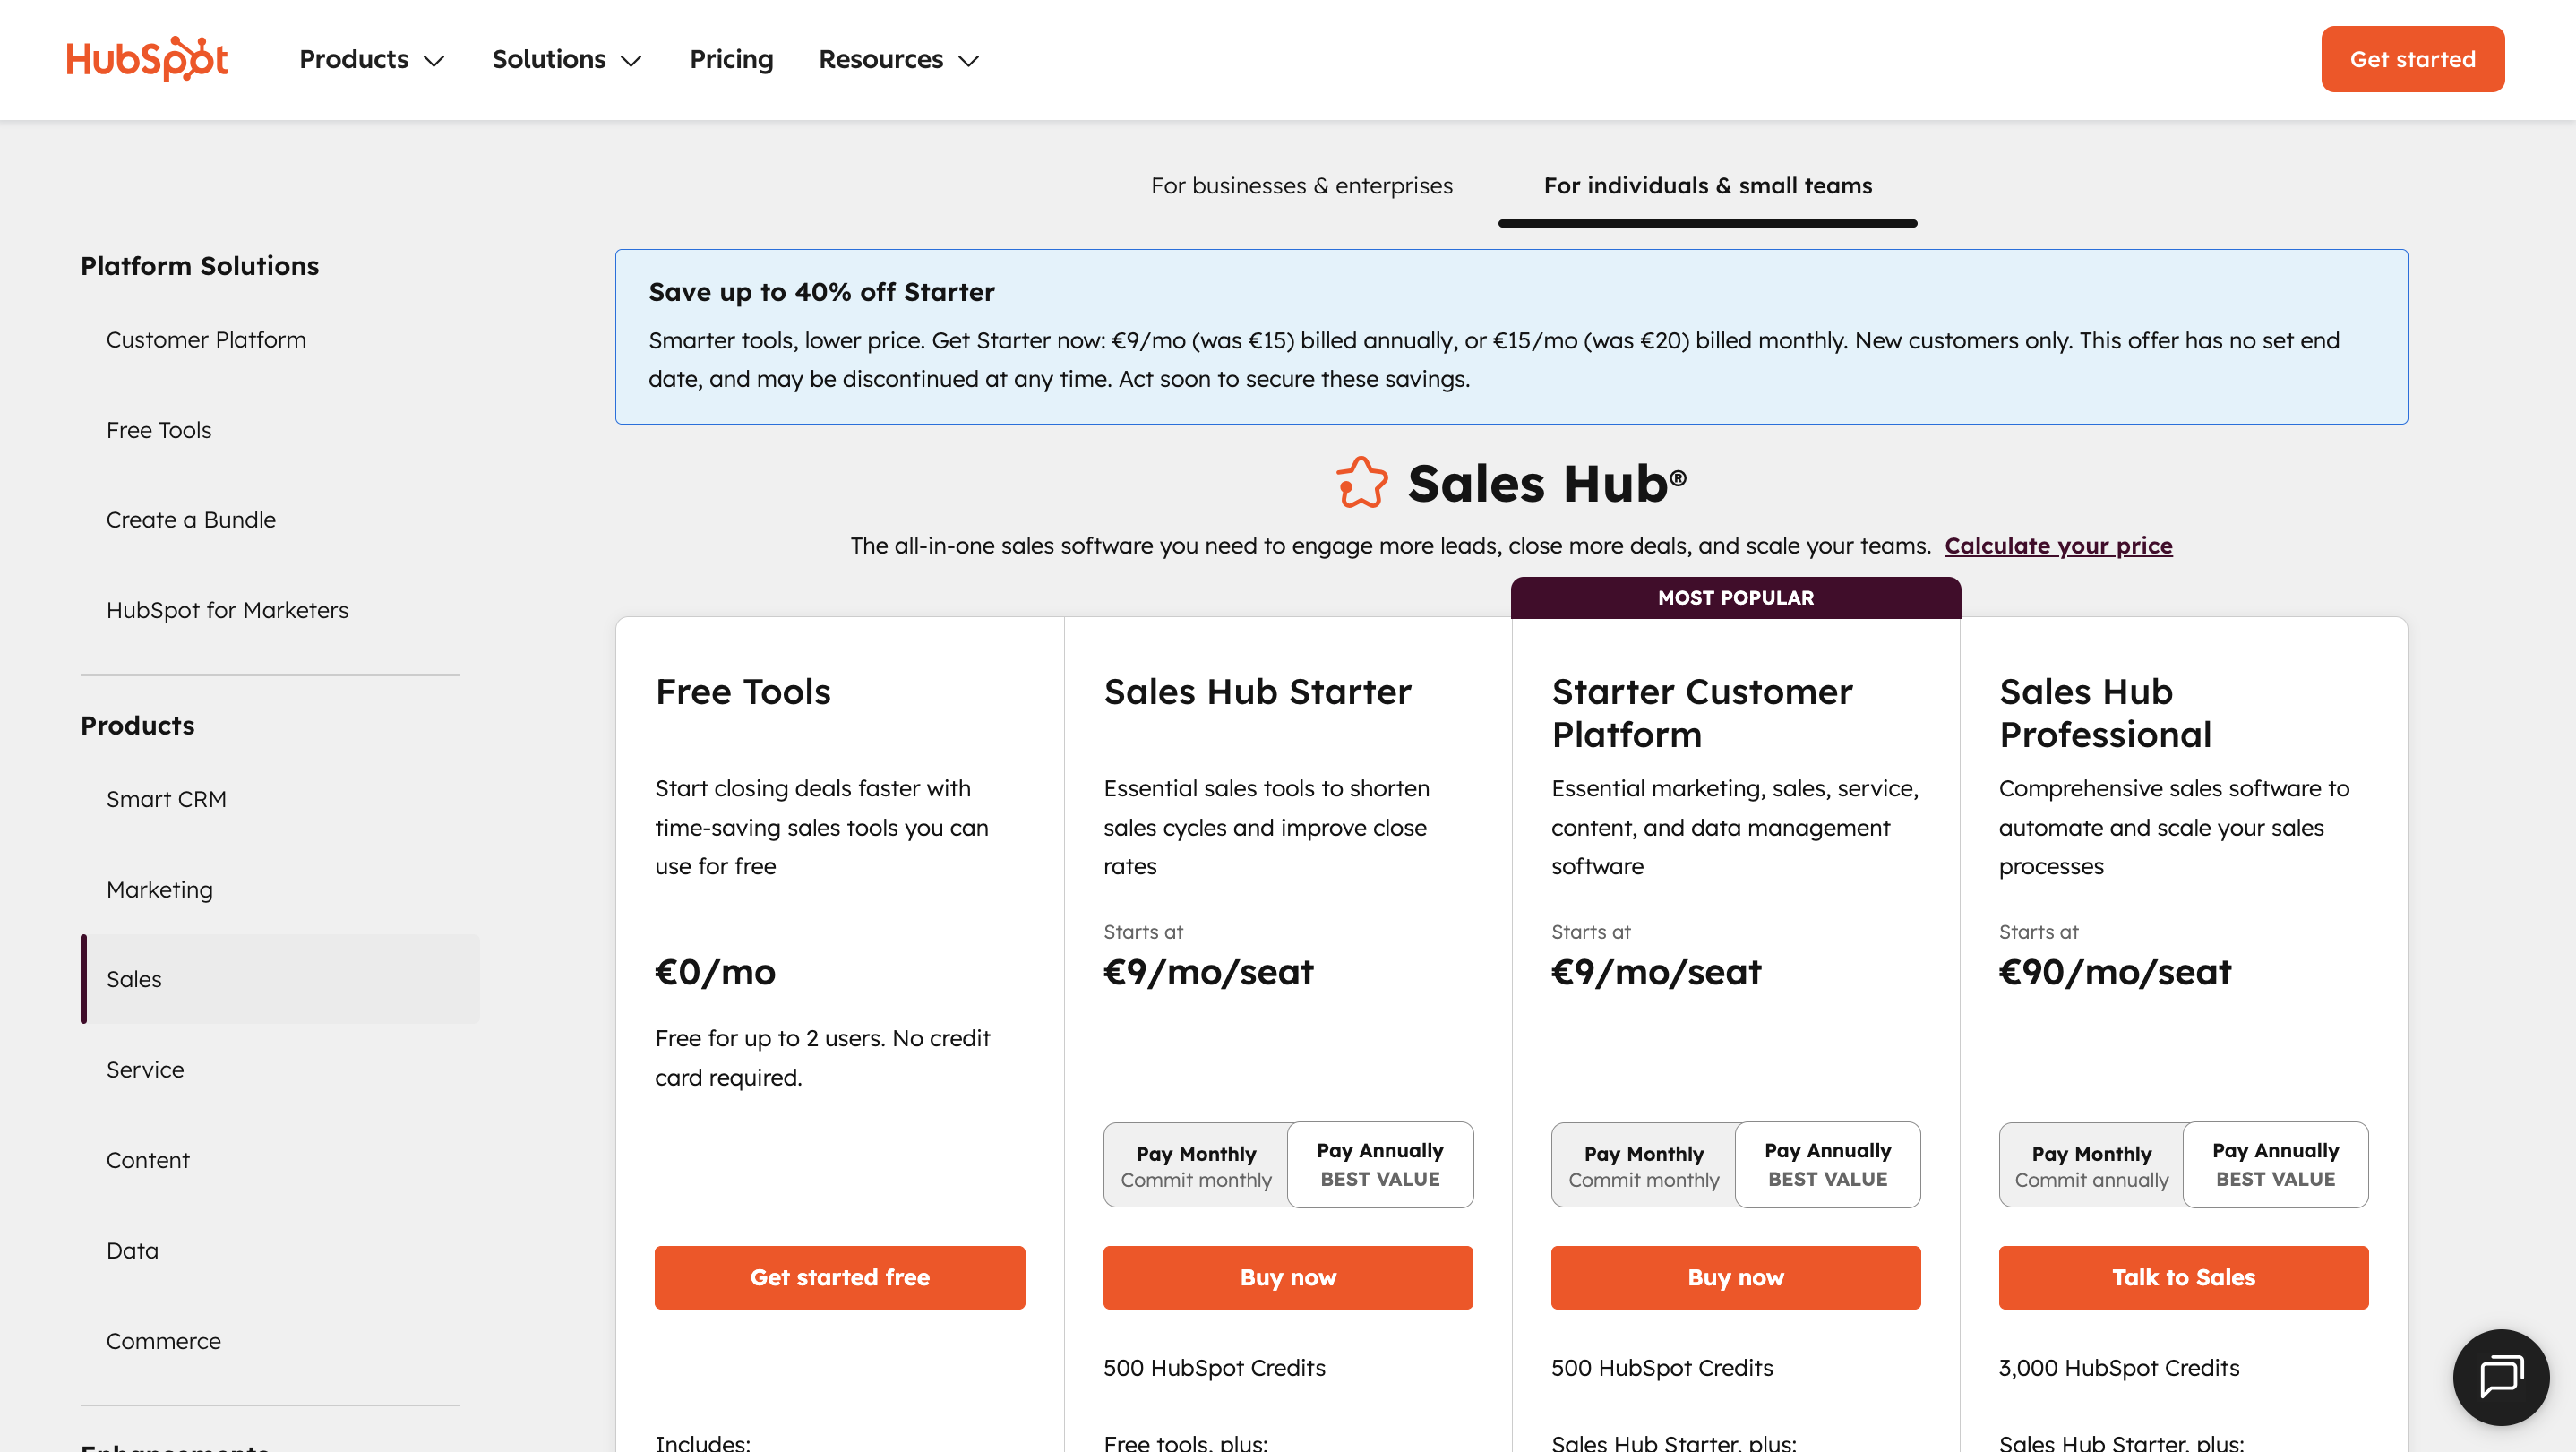This screenshot has height=1452, width=2576.
Task: Select Commerce in Products sidebar
Action: pyautogui.click(x=163, y=1340)
